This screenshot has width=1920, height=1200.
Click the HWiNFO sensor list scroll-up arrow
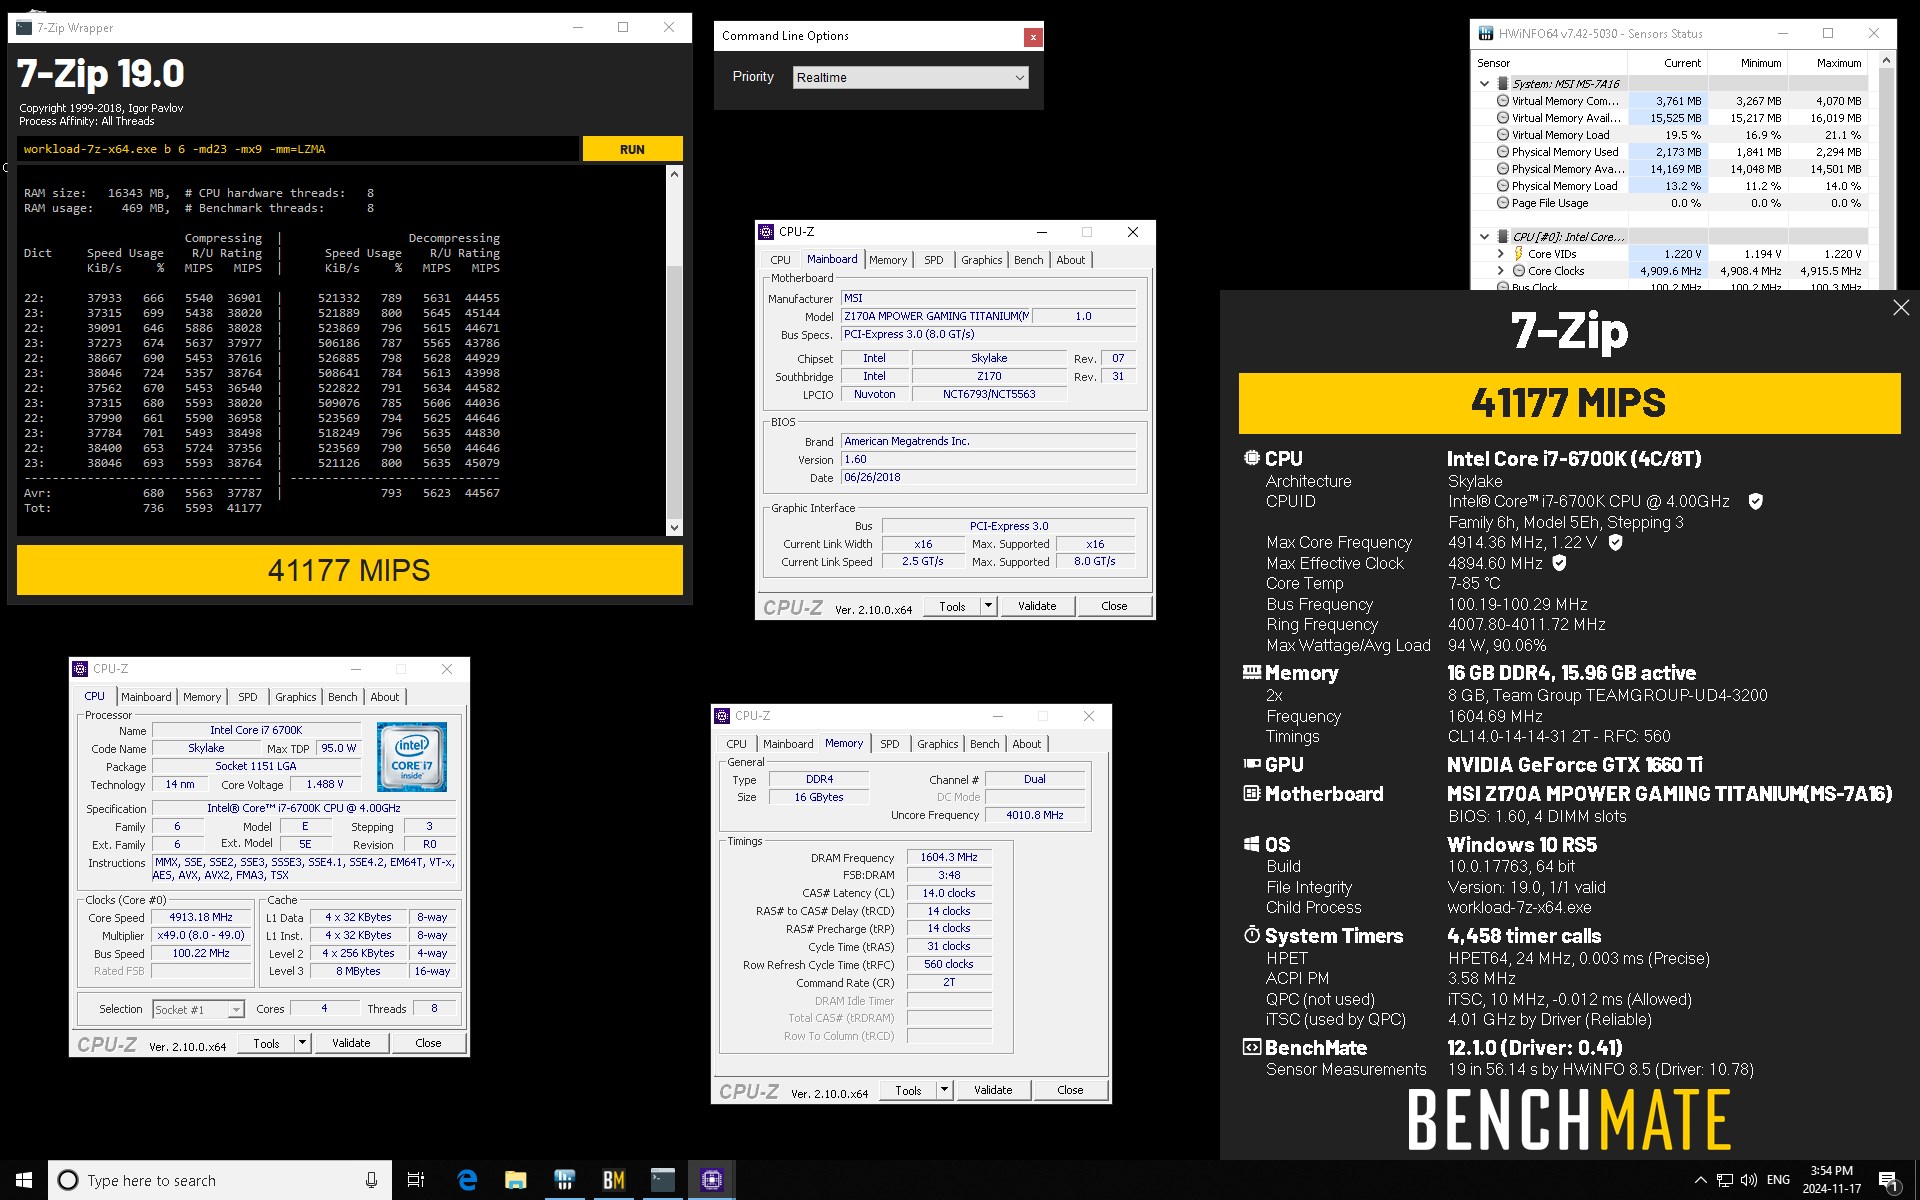coord(1886,62)
